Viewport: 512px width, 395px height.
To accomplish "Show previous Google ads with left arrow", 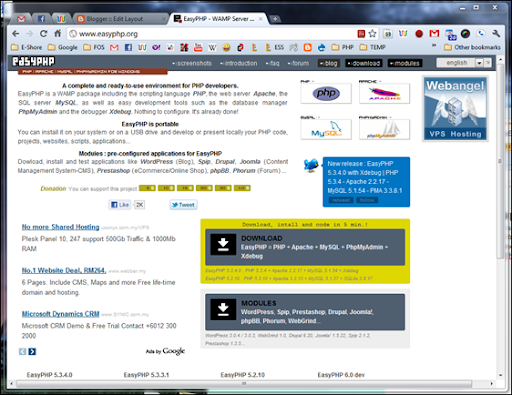I will (x=22, y=351).
